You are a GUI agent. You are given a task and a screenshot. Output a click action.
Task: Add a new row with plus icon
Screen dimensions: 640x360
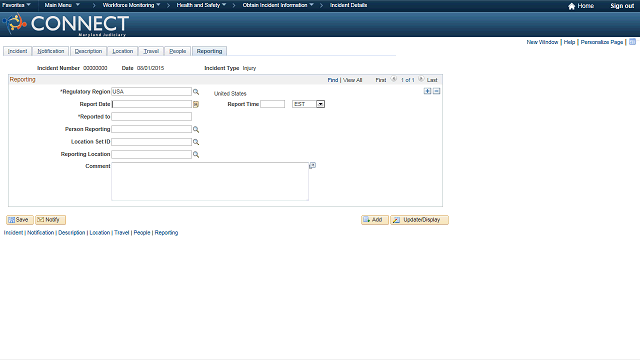coord(427,91)
